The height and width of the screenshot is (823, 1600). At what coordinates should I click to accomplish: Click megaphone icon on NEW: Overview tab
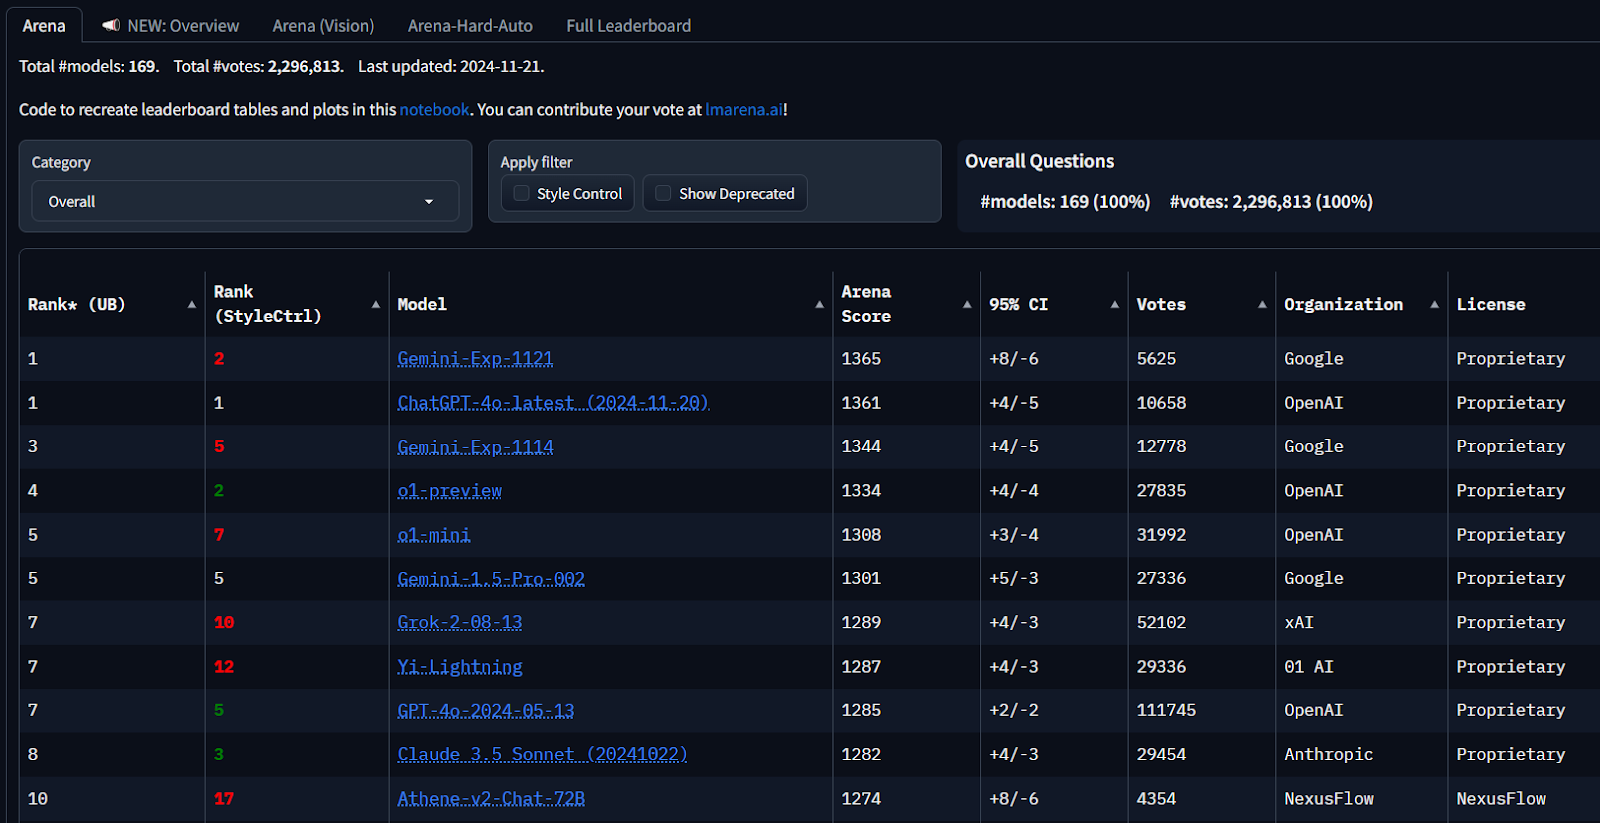click(x=111, y=25)
